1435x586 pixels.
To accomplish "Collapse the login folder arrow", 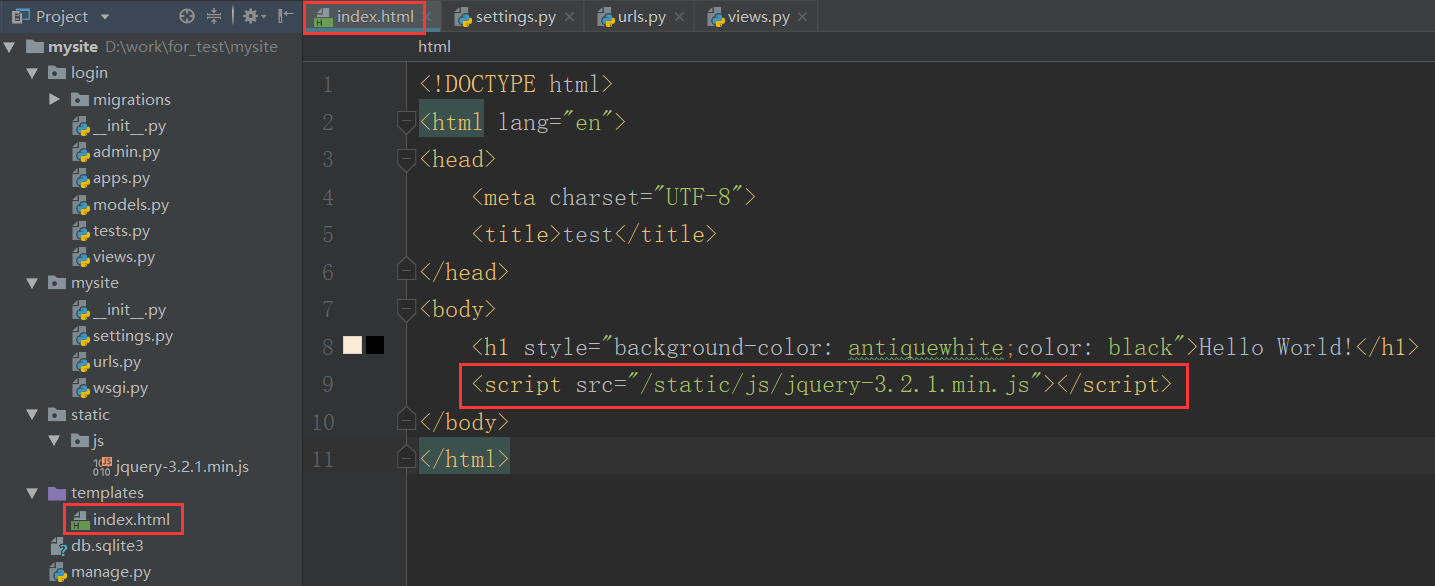I will pyautogui.click(x=32, y=73).
